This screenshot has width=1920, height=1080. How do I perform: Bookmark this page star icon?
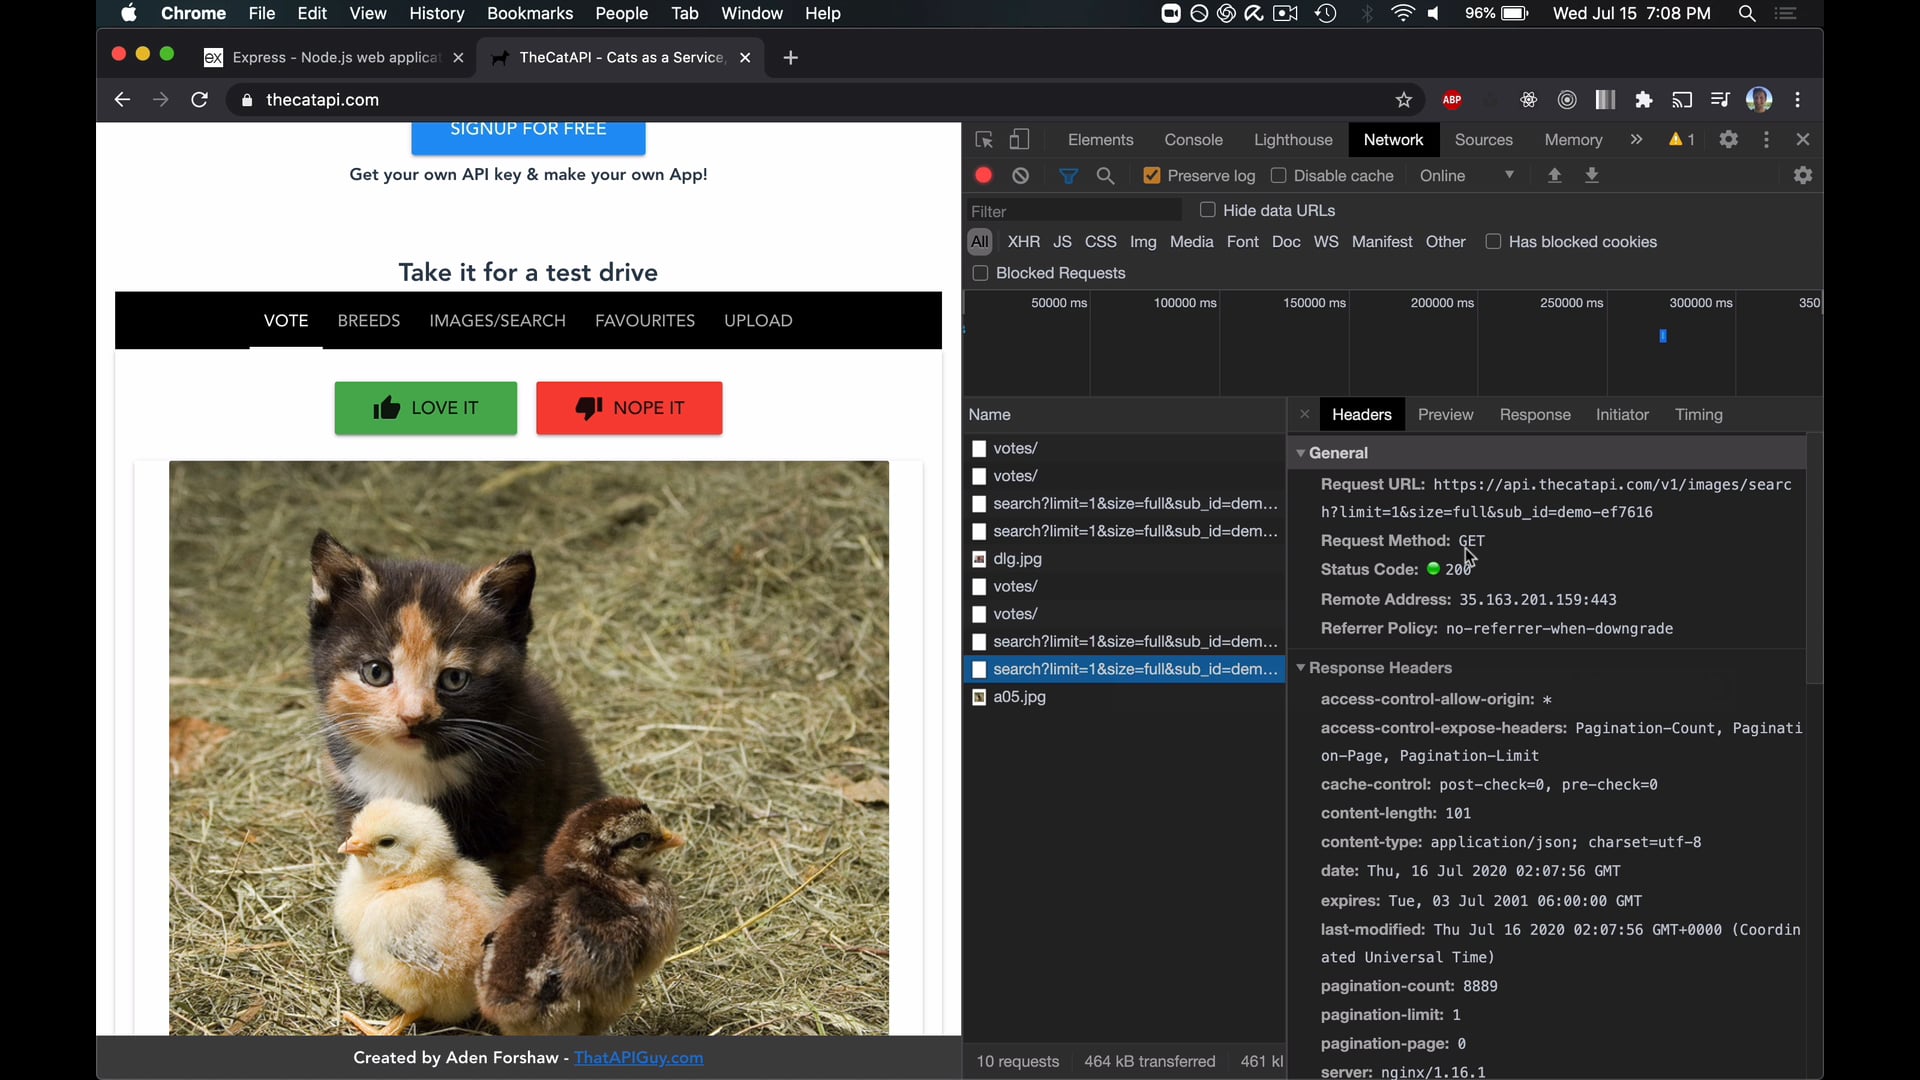coord(1404,100)
